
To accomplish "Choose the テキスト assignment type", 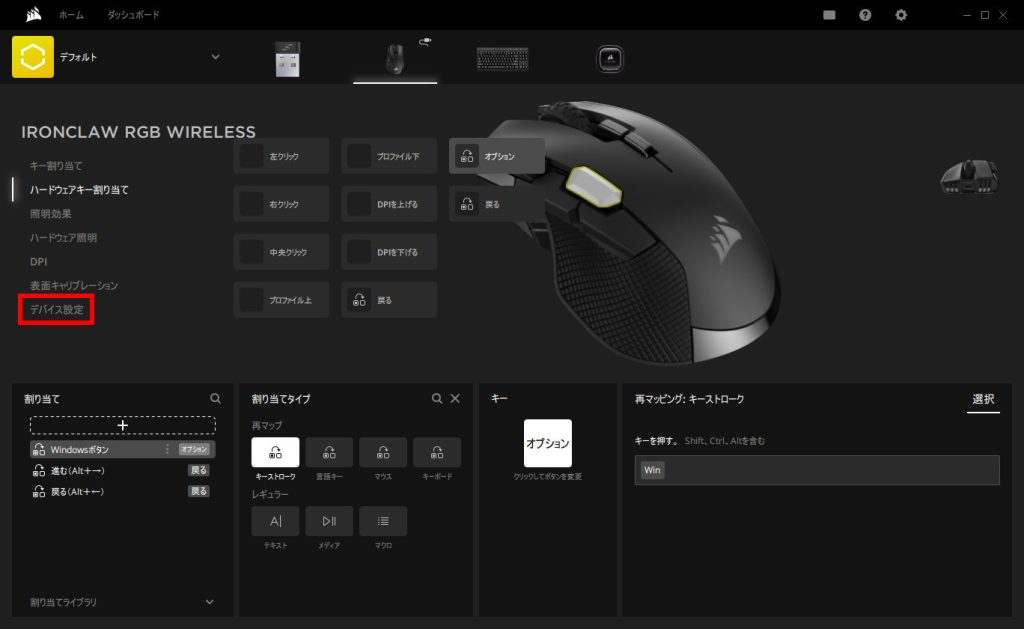I will point(276,521).
